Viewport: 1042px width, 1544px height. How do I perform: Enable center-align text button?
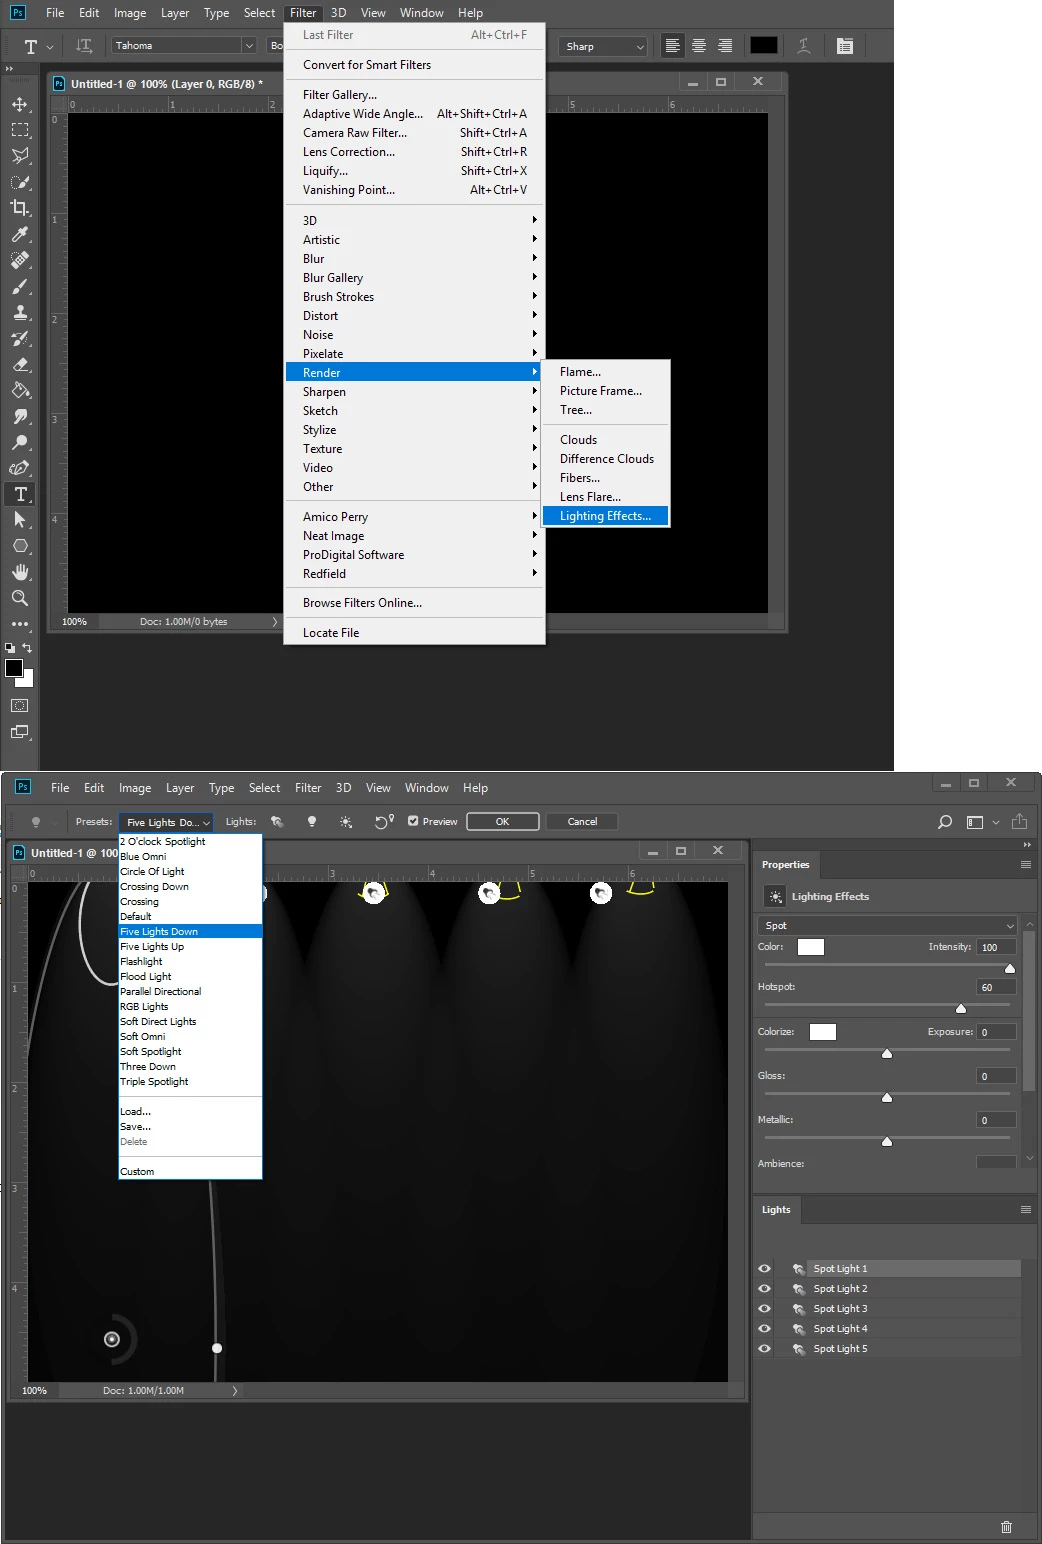coord(699,46)
